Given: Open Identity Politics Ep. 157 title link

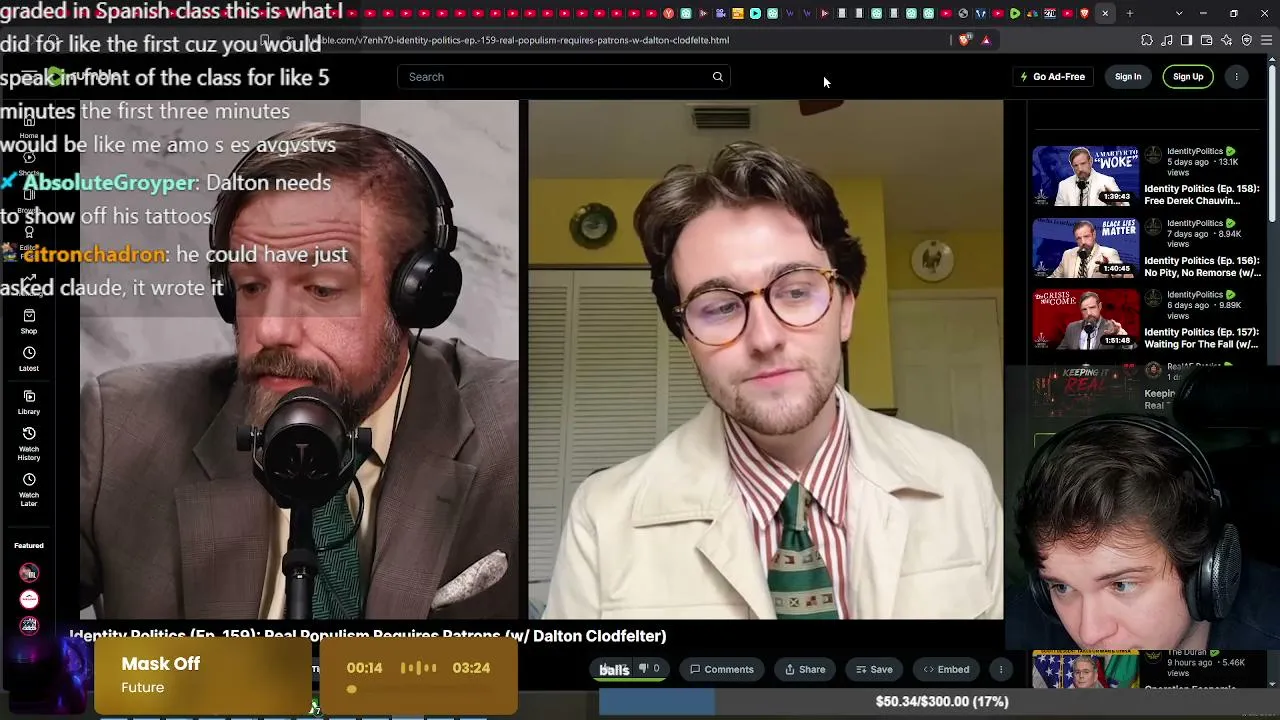Looking at the screenshot, I should click(1202, 338).
